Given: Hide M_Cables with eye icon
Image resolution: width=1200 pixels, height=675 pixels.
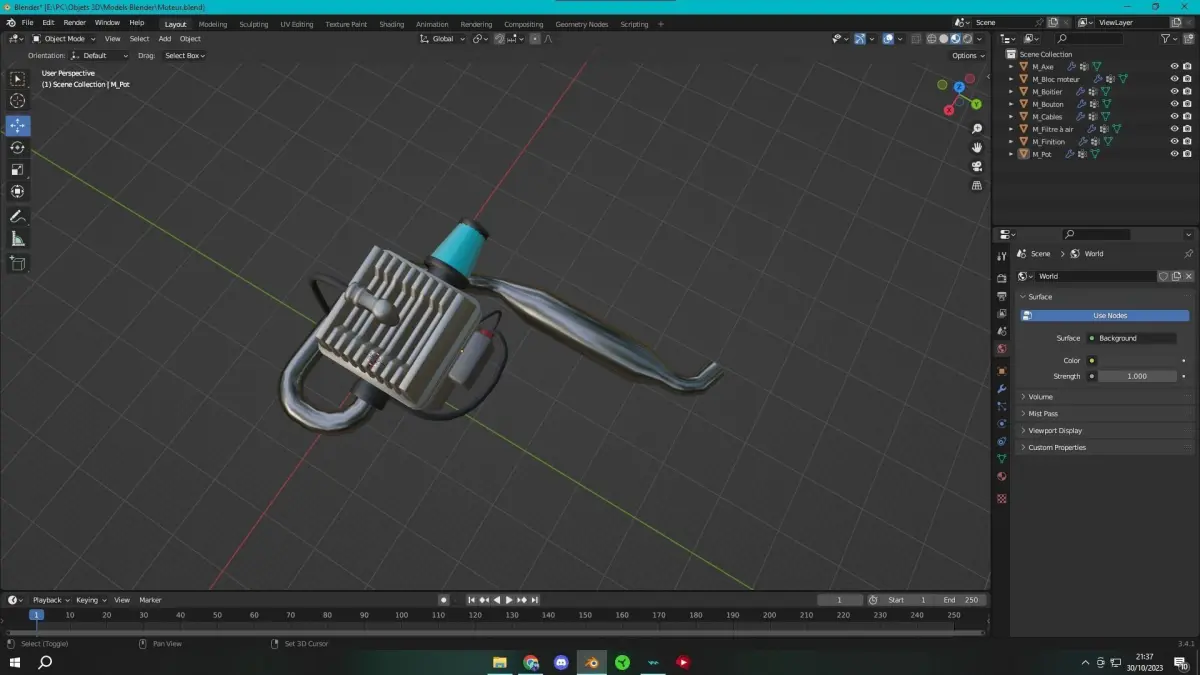Looking at the screenshot, I should (x=1174, y=116).
